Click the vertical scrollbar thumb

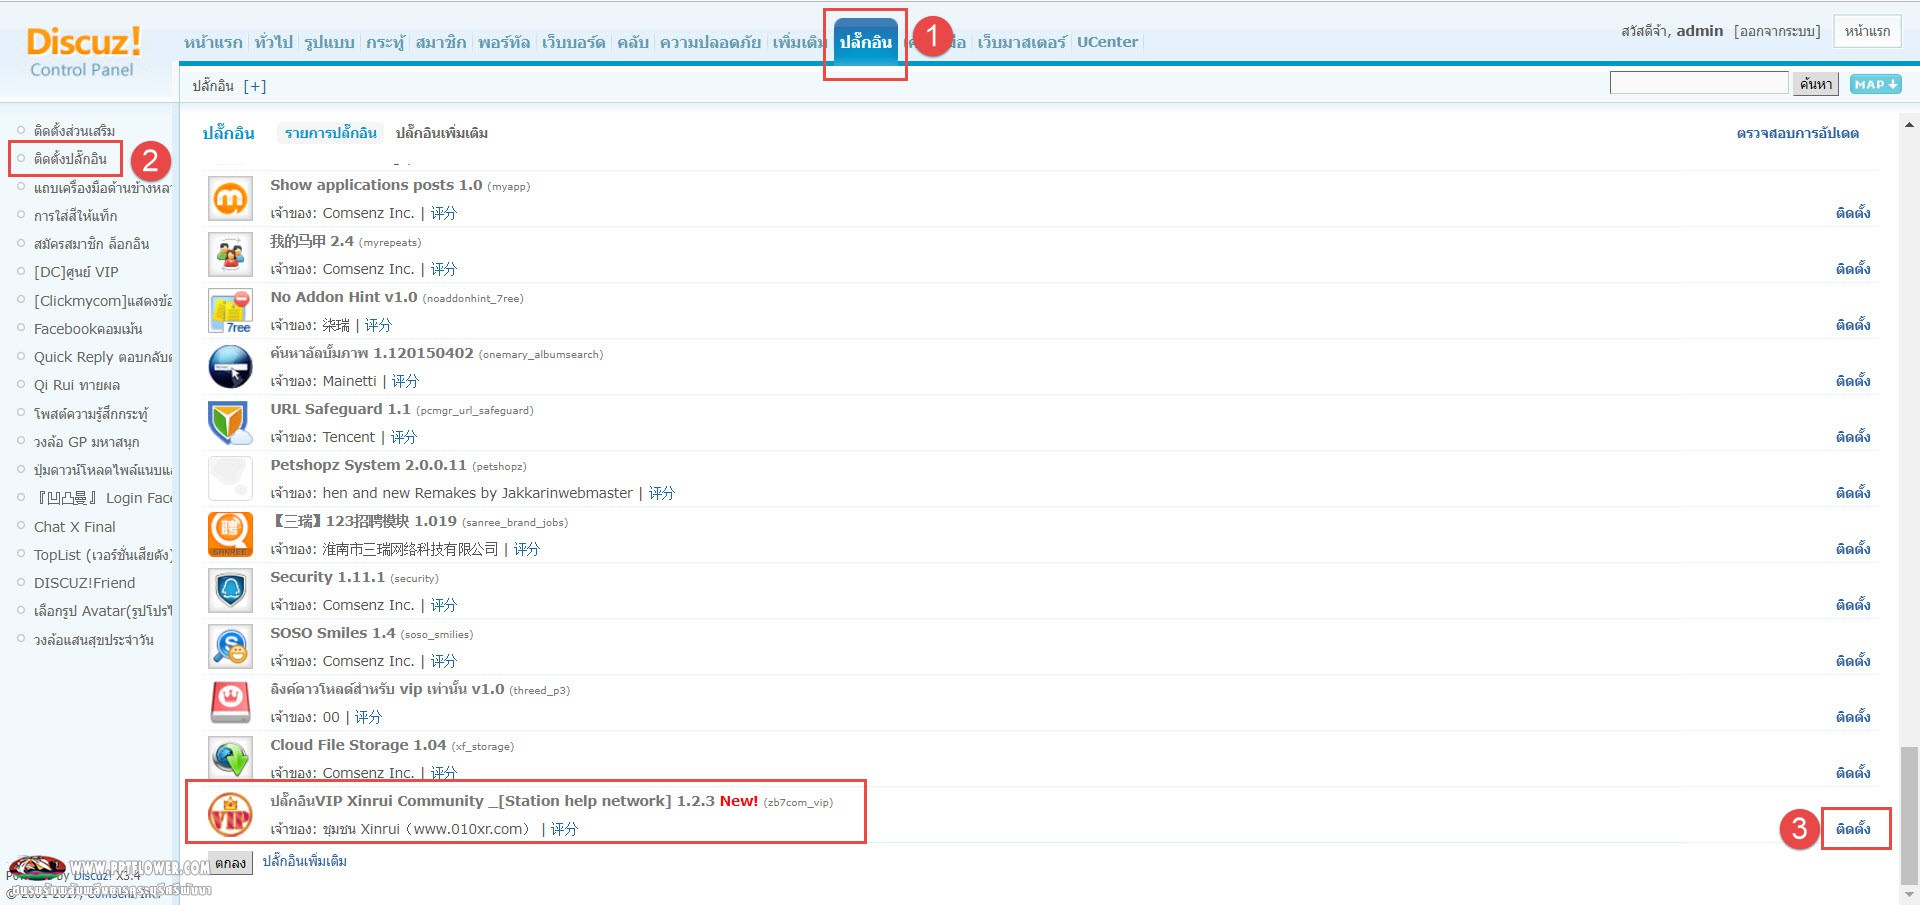1910,815
